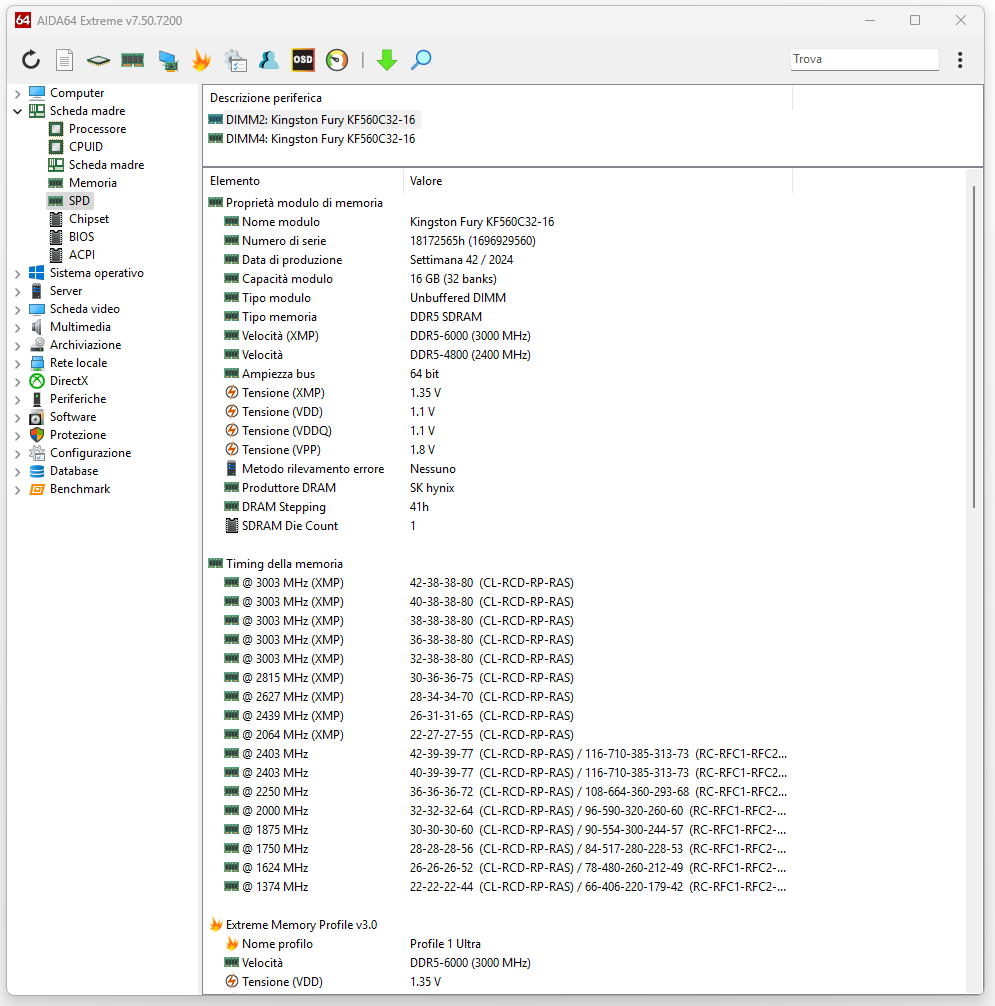The height and width of the screenshot is (1006, 995).
Task: Select the @ 2250 MHz timing row
Action: (498, 792)
